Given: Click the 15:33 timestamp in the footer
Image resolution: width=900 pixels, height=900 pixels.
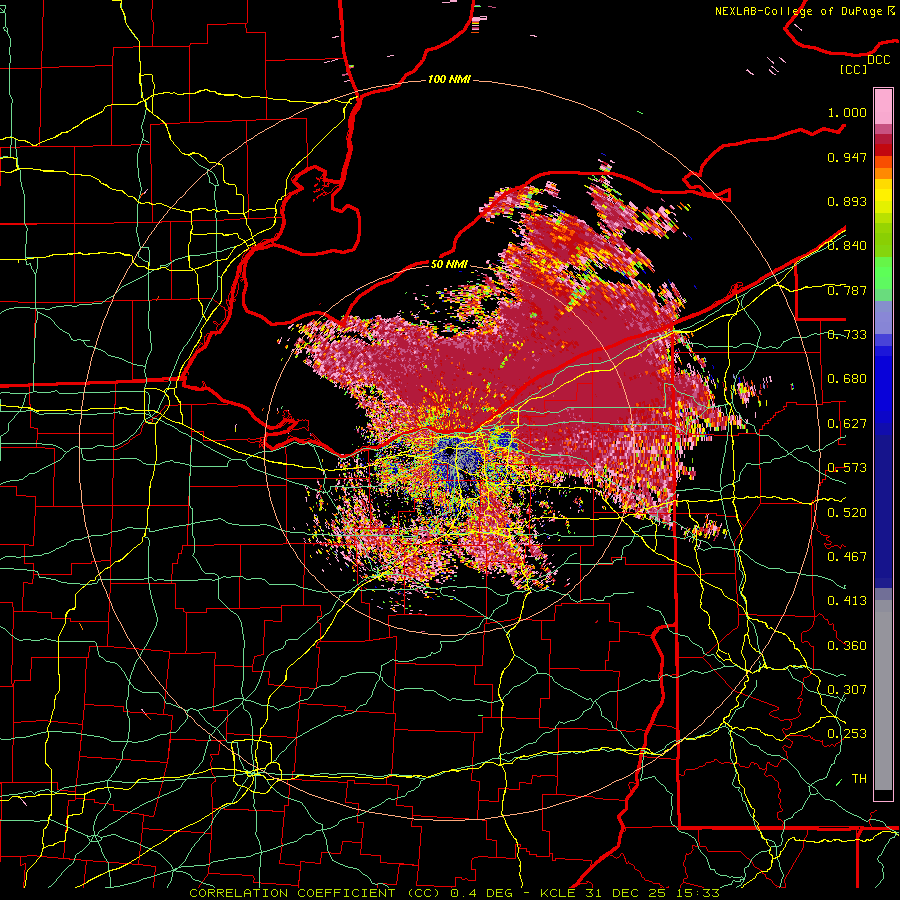Looking at the screenshot, I should 697,893.
